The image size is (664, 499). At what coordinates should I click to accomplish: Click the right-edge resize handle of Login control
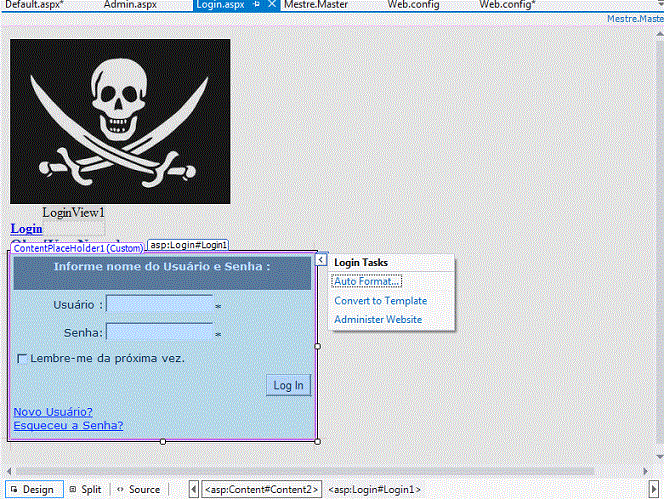point(318,346)
